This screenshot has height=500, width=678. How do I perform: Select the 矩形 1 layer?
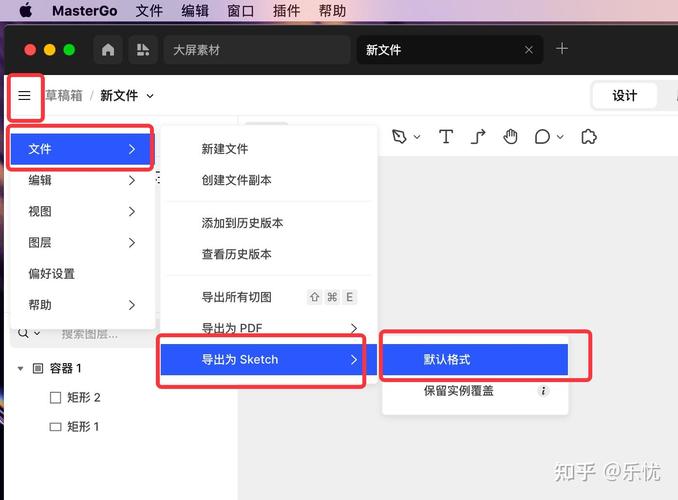83,427
